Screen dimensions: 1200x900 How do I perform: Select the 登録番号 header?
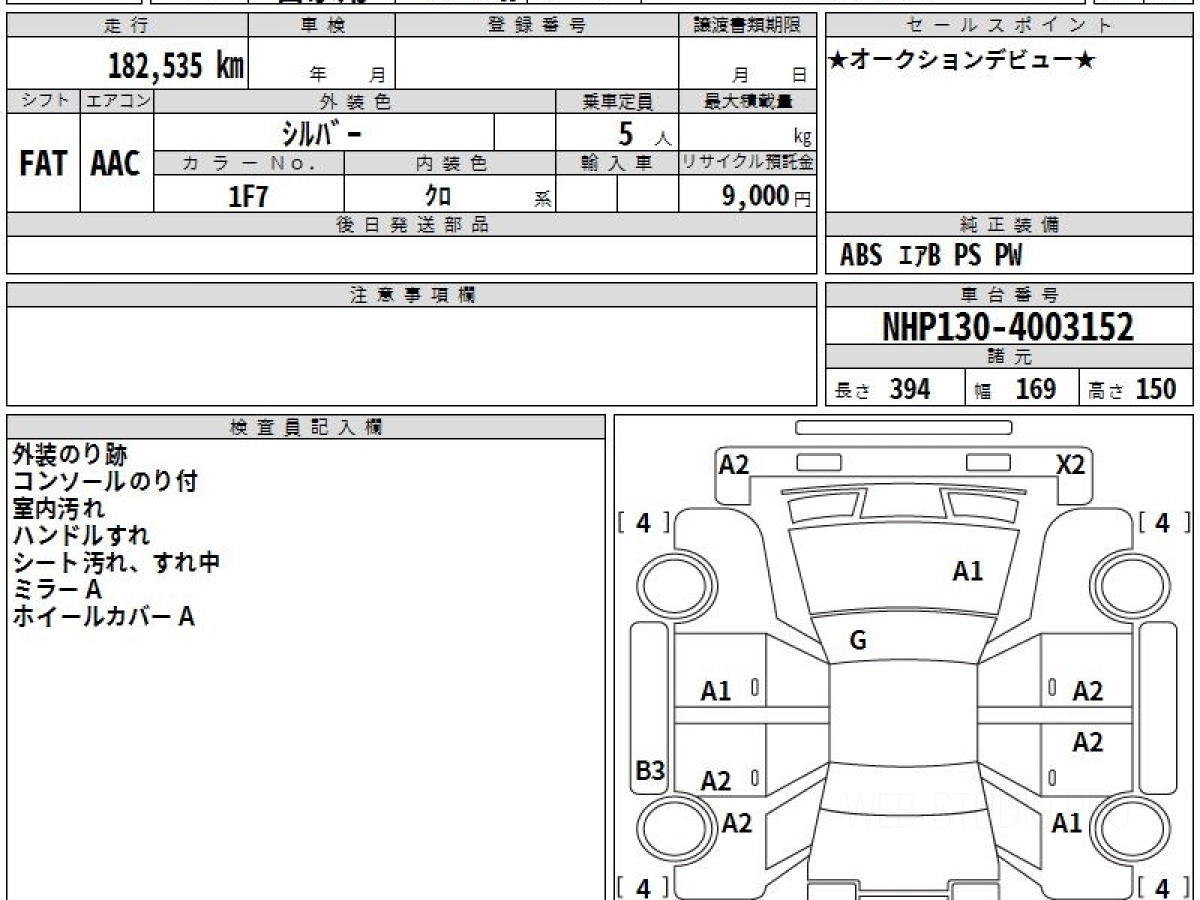tap(537, 26)
